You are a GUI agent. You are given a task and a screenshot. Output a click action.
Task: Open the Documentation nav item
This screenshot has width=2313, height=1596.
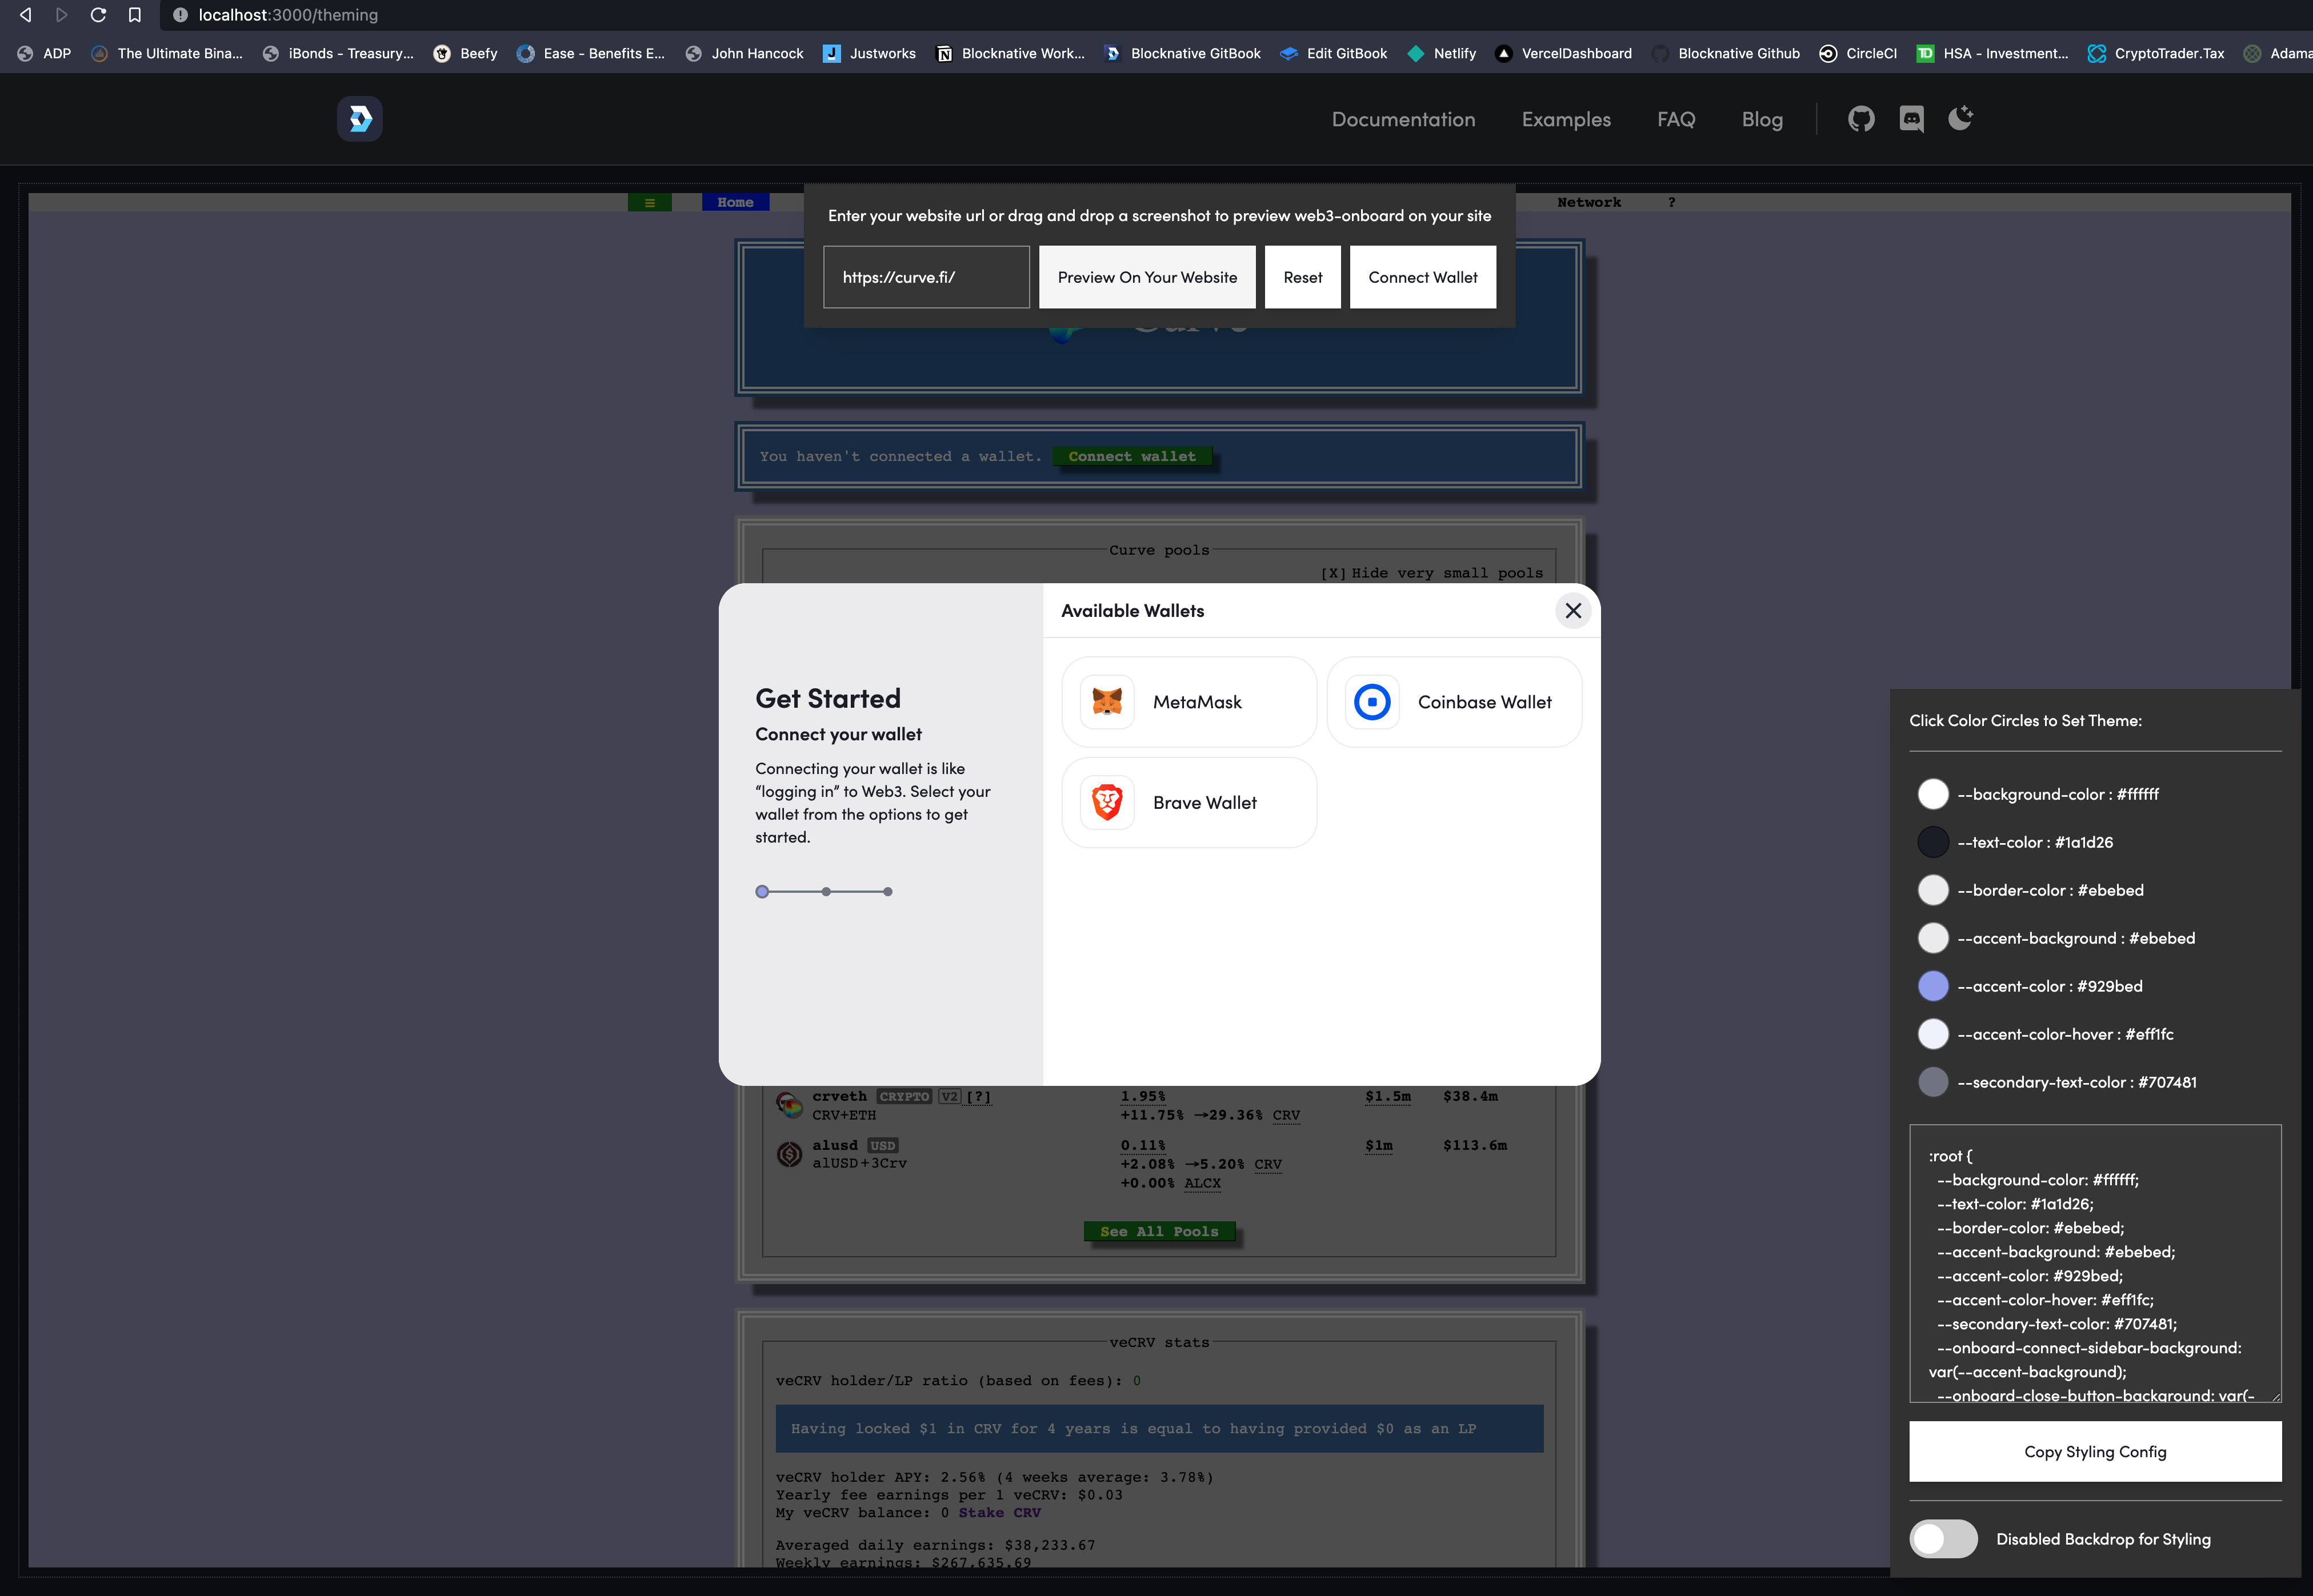click(1402, 119)
